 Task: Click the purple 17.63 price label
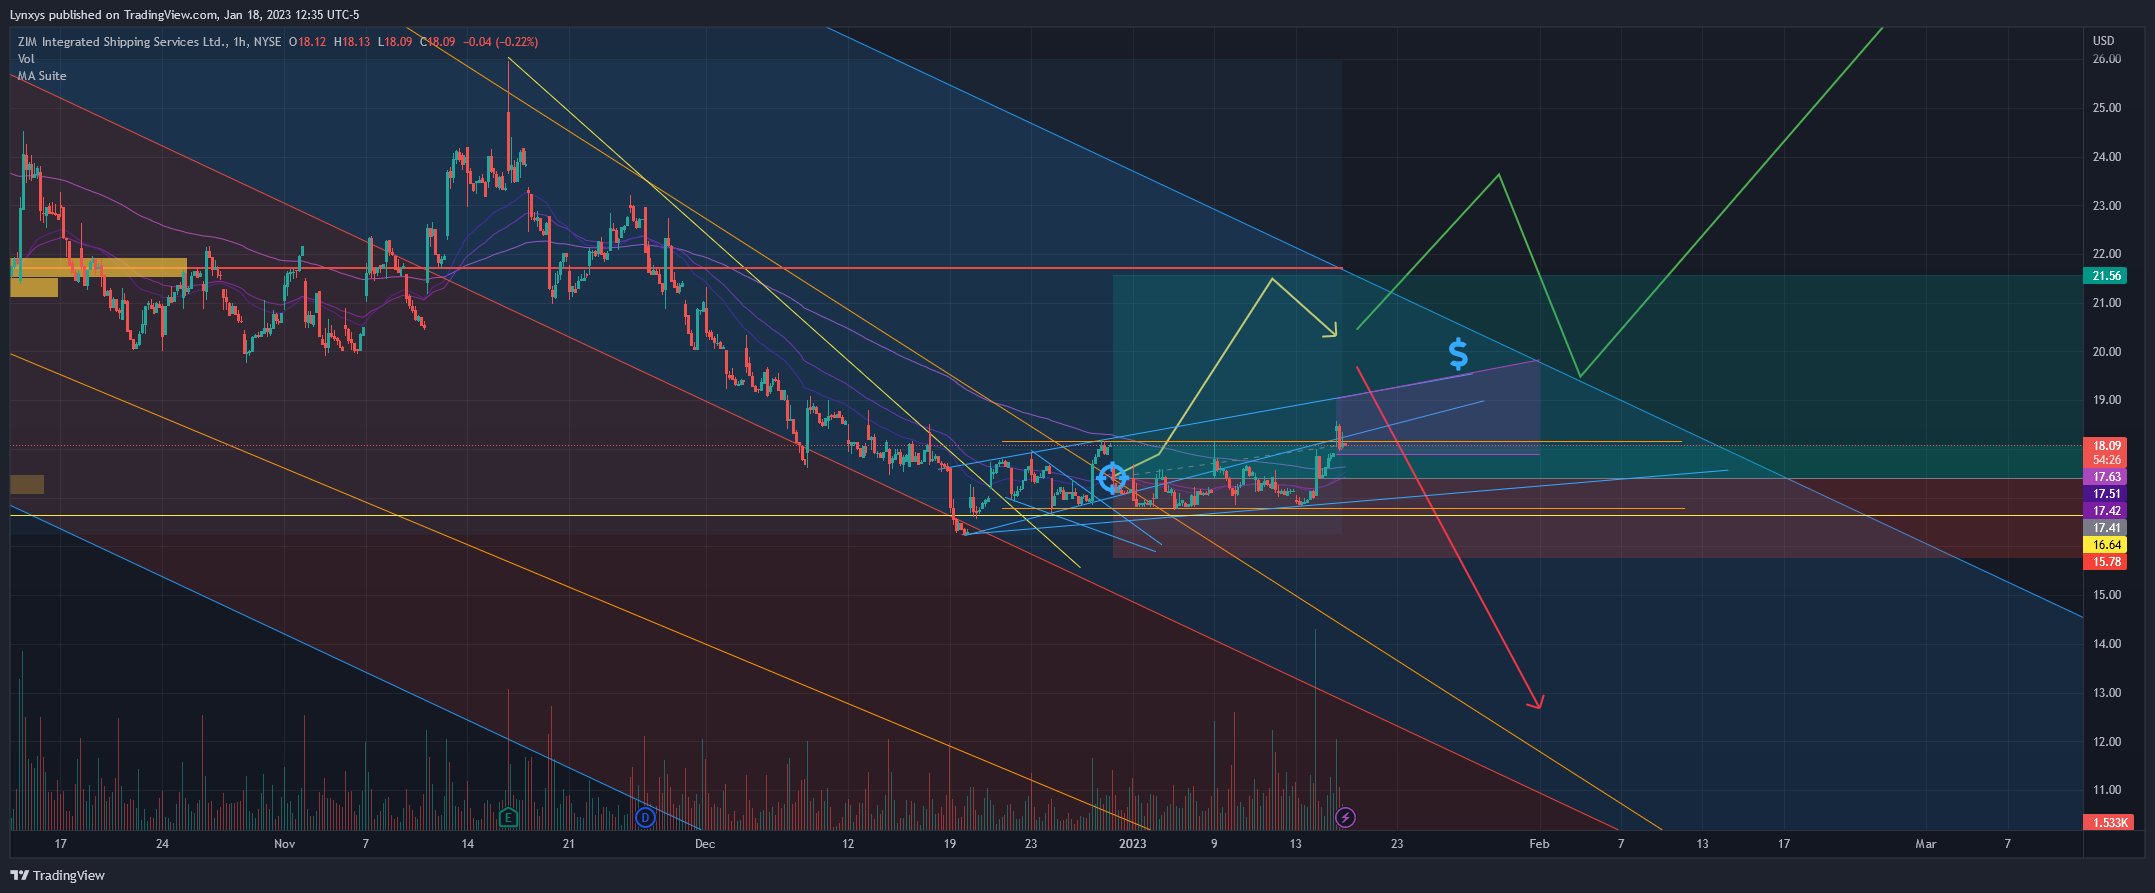pos(2107,478)
